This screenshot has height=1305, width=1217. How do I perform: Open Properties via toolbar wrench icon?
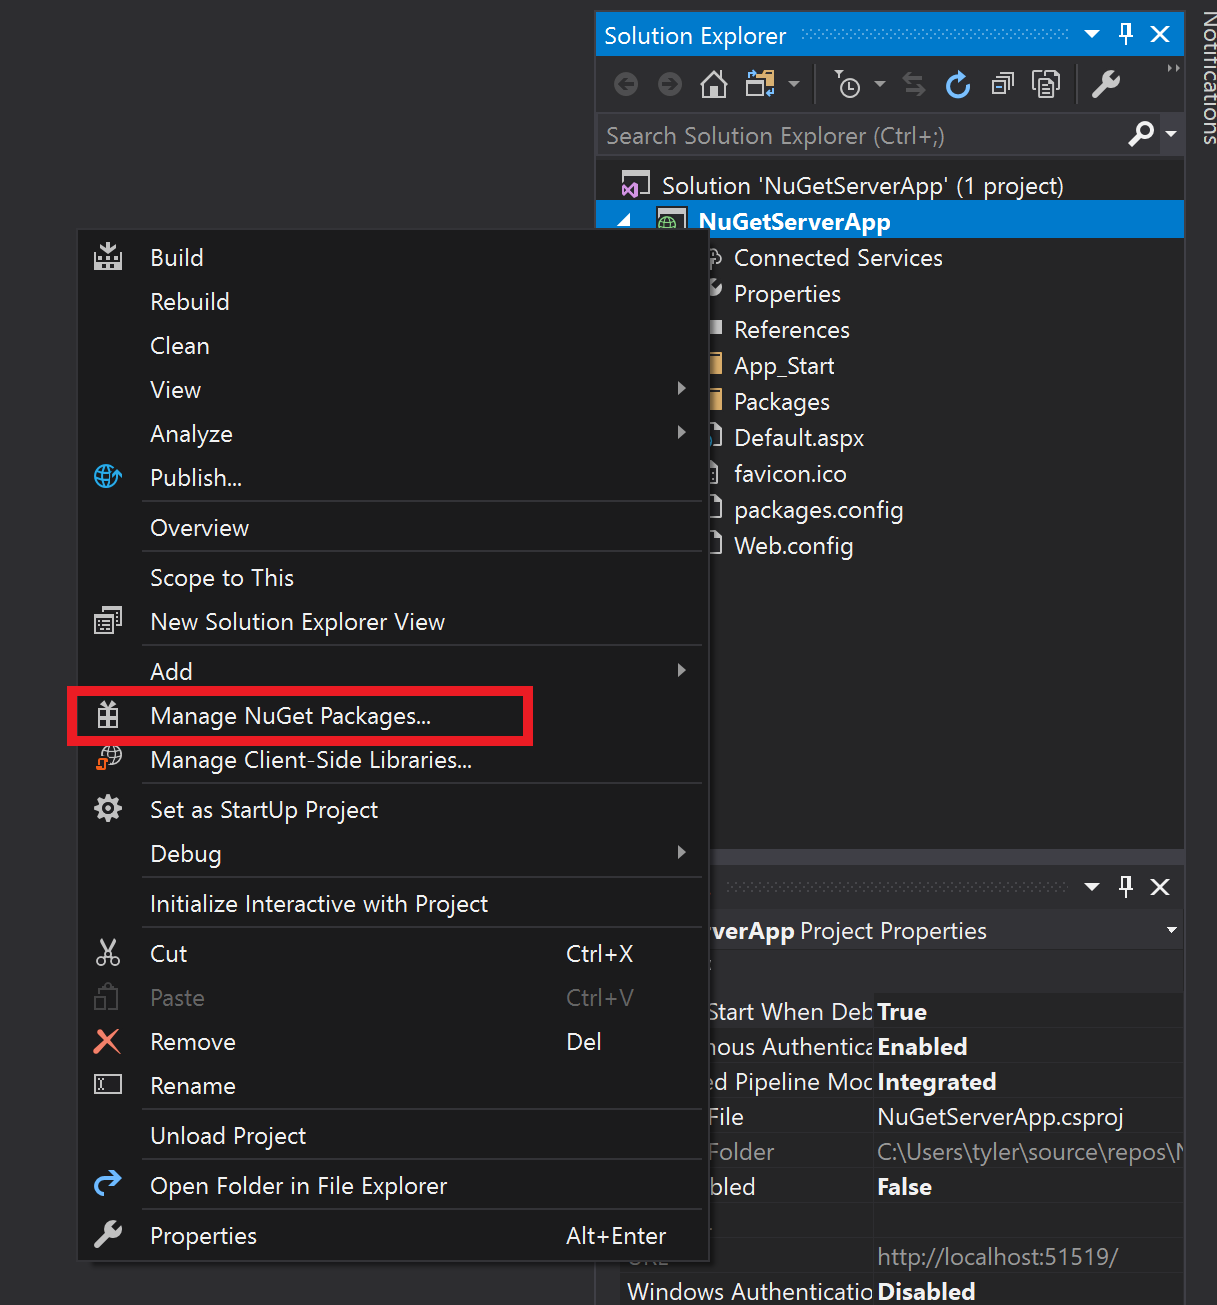pyautogui.click(x=1106, y=84)
